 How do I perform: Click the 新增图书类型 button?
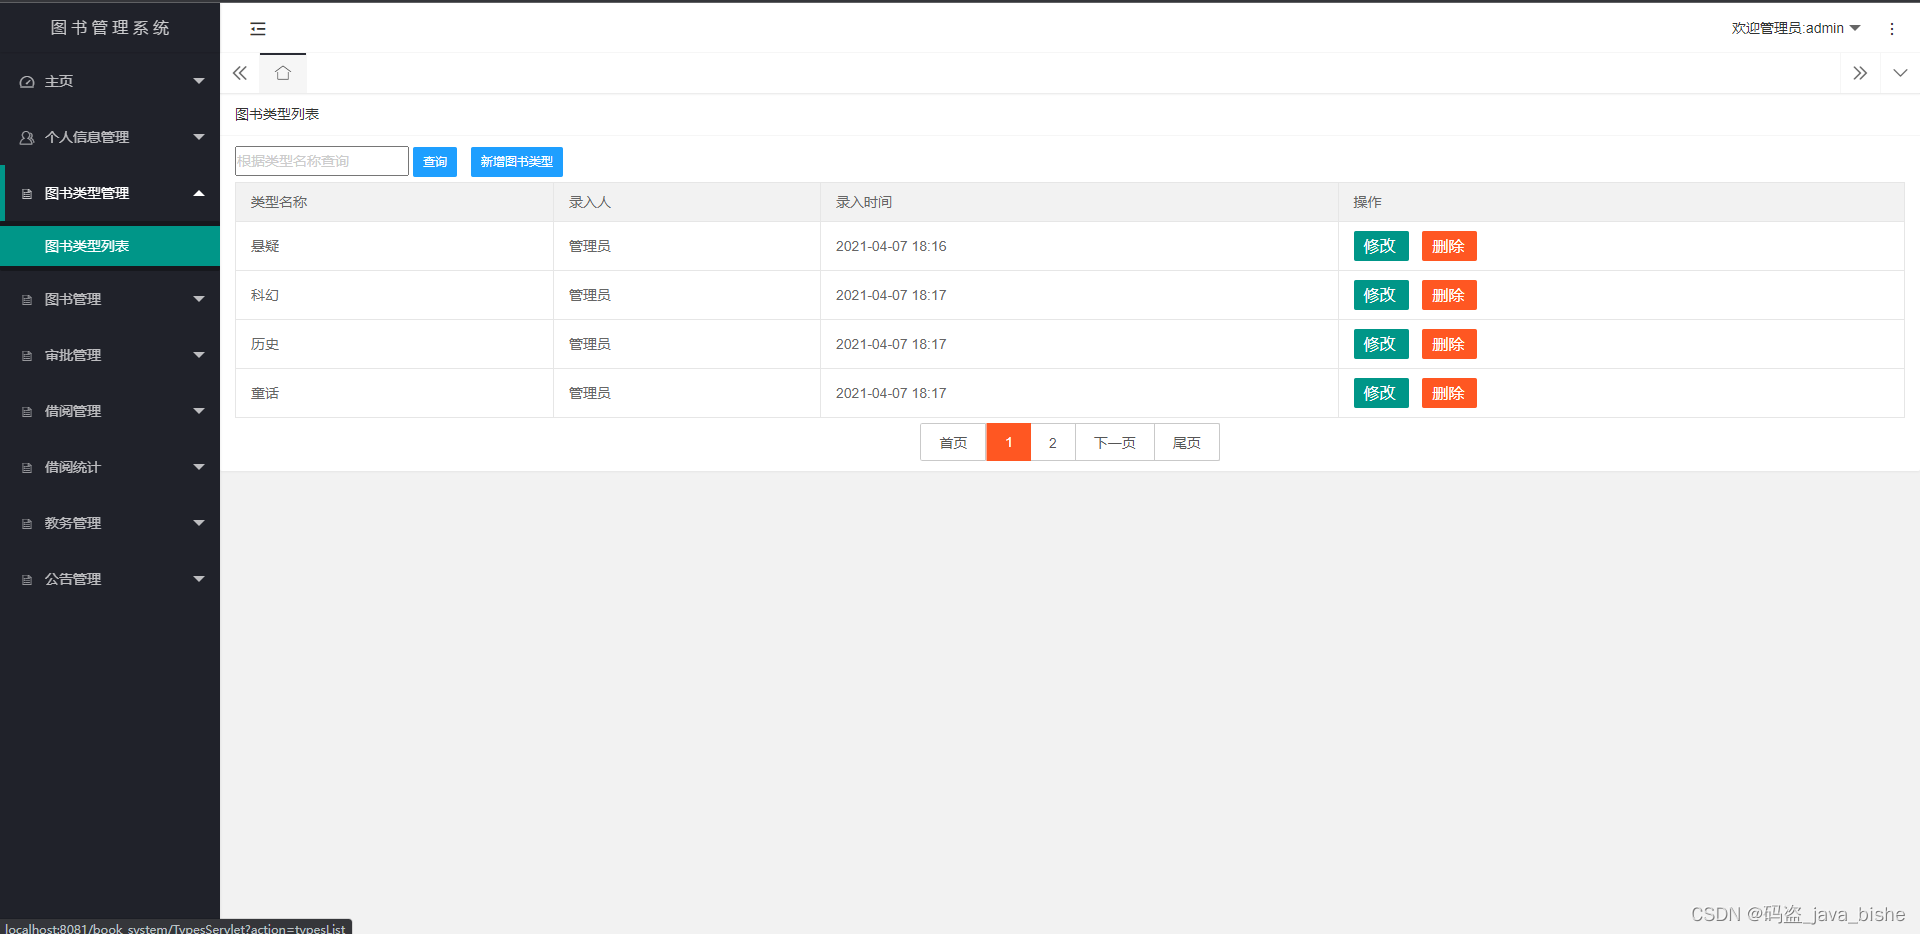point(517,162)
